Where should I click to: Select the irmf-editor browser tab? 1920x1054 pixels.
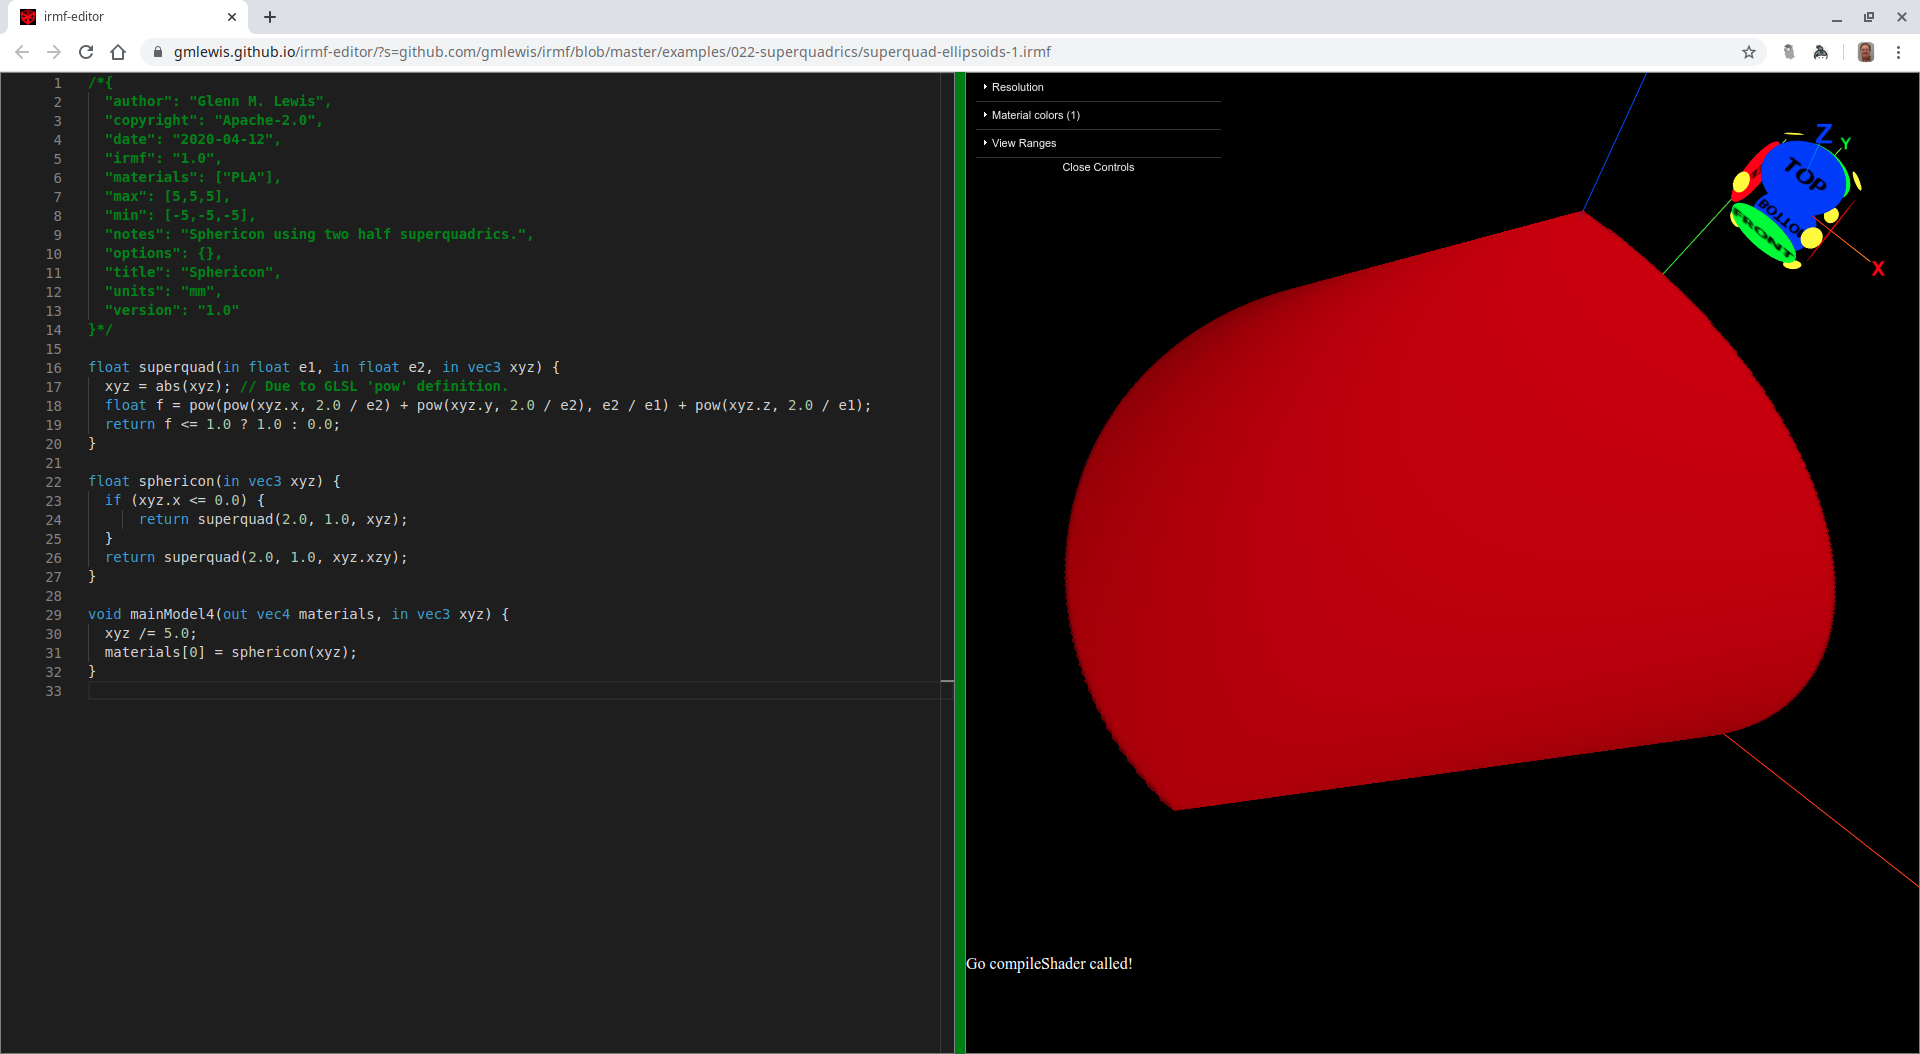pyautogui.click(x=120, y=17)
